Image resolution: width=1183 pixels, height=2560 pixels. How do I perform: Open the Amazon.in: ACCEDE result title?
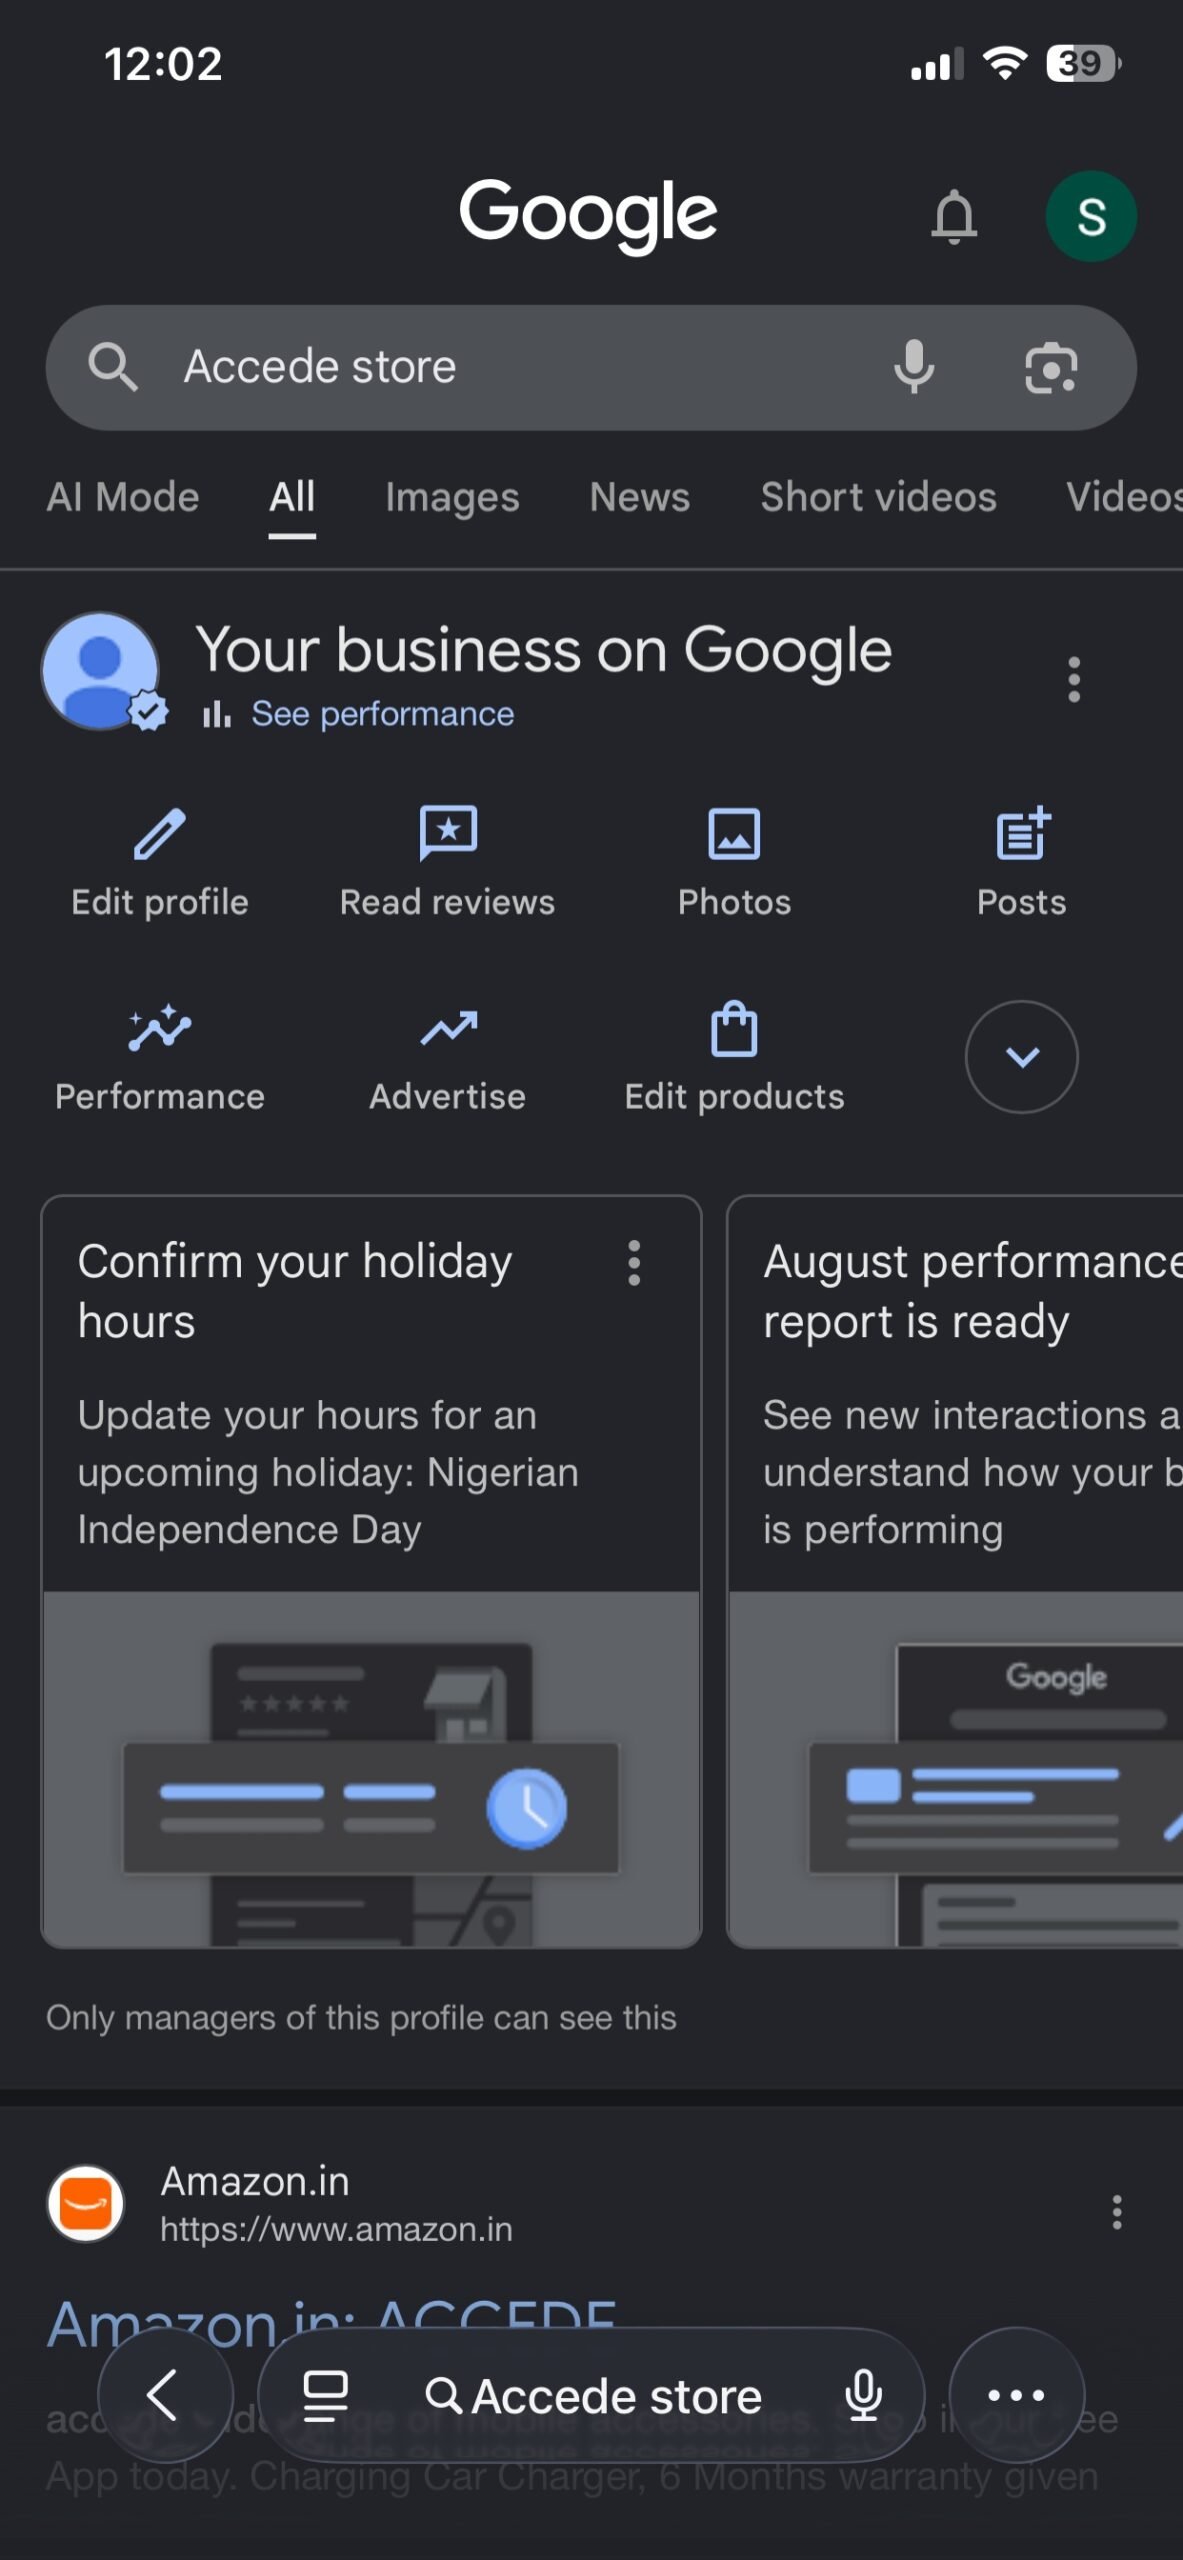[x=332, y=2324]
